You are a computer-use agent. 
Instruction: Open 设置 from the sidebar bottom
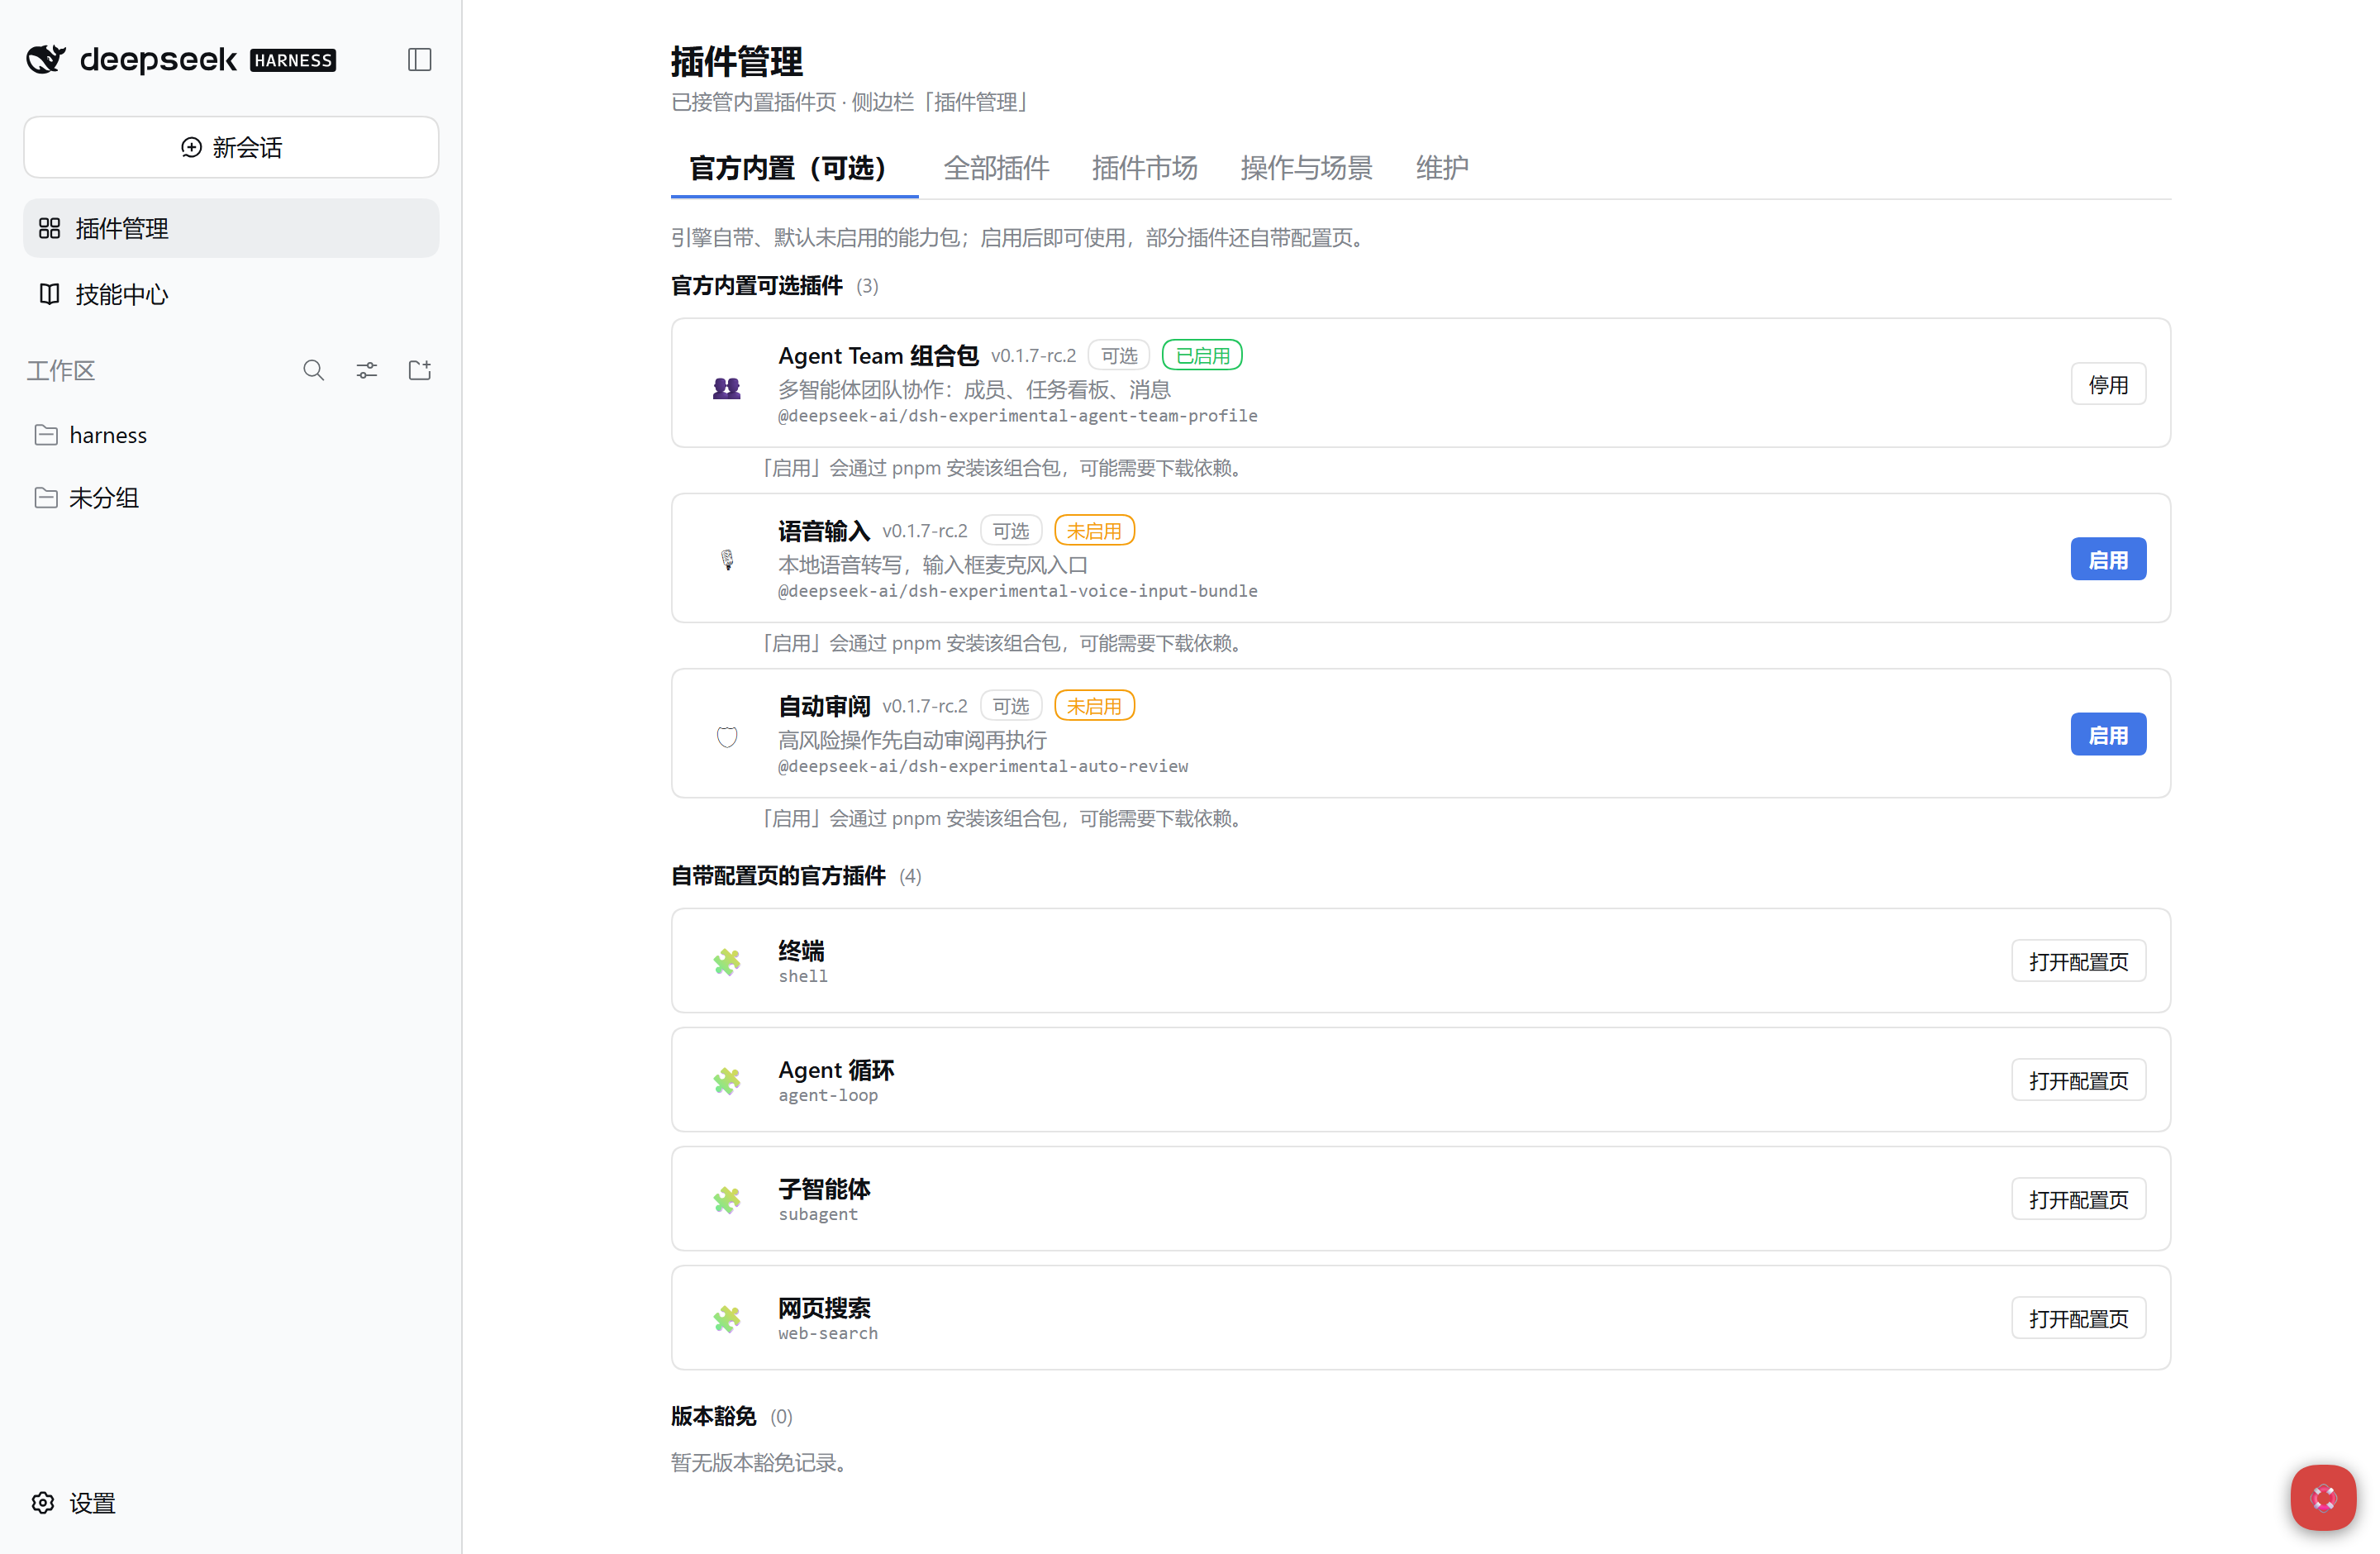point(74,1503)
